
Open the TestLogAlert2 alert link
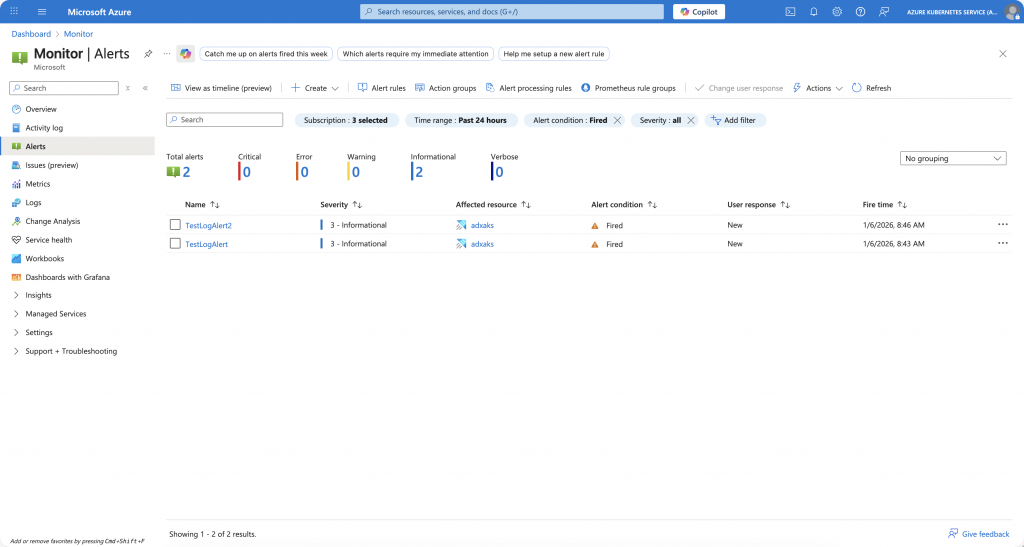pos(208,225)
